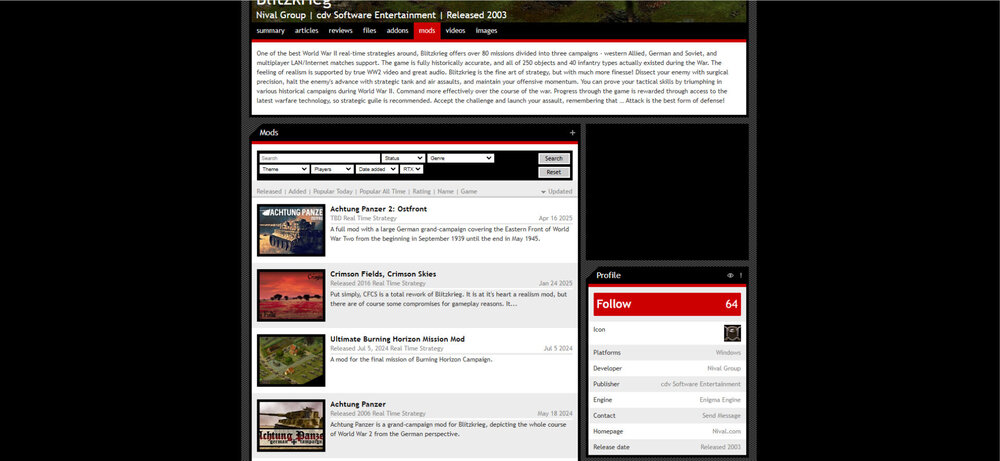Open the Achtung Panzer 2006 mod title

coord(358,404)
